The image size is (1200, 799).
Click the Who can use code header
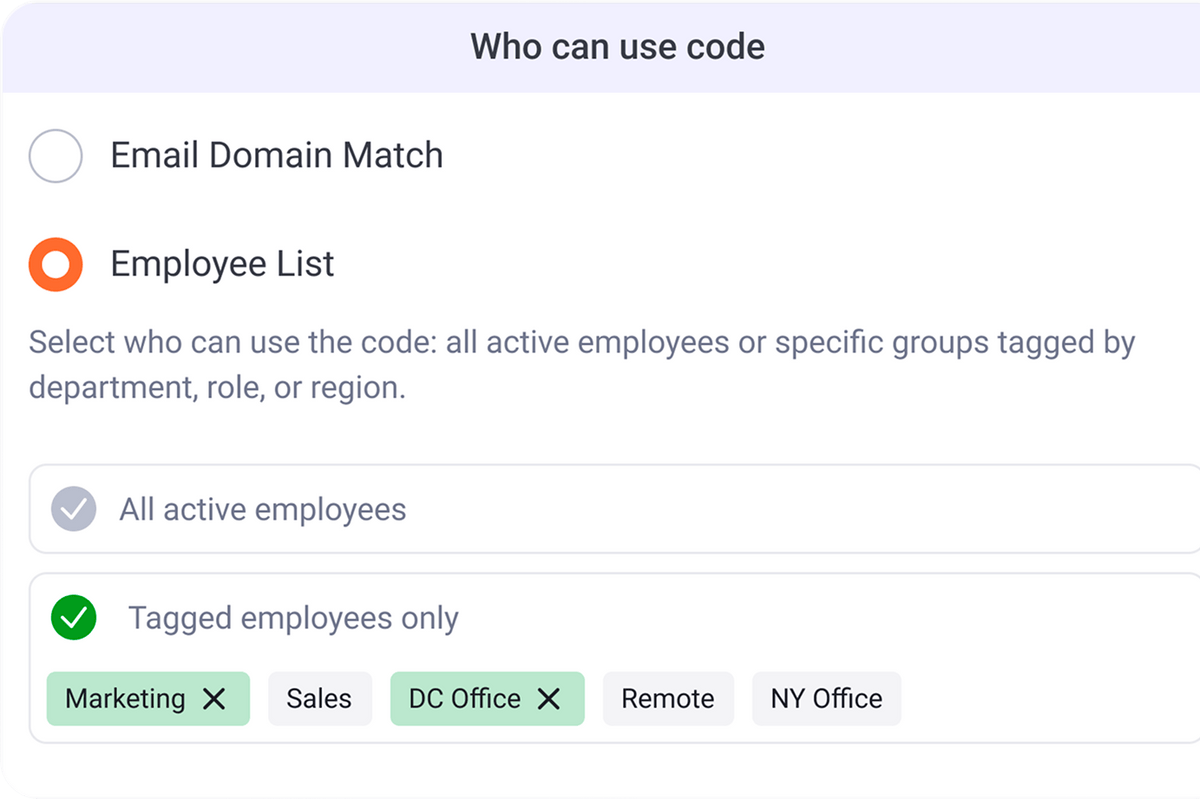tap(617, 47)
